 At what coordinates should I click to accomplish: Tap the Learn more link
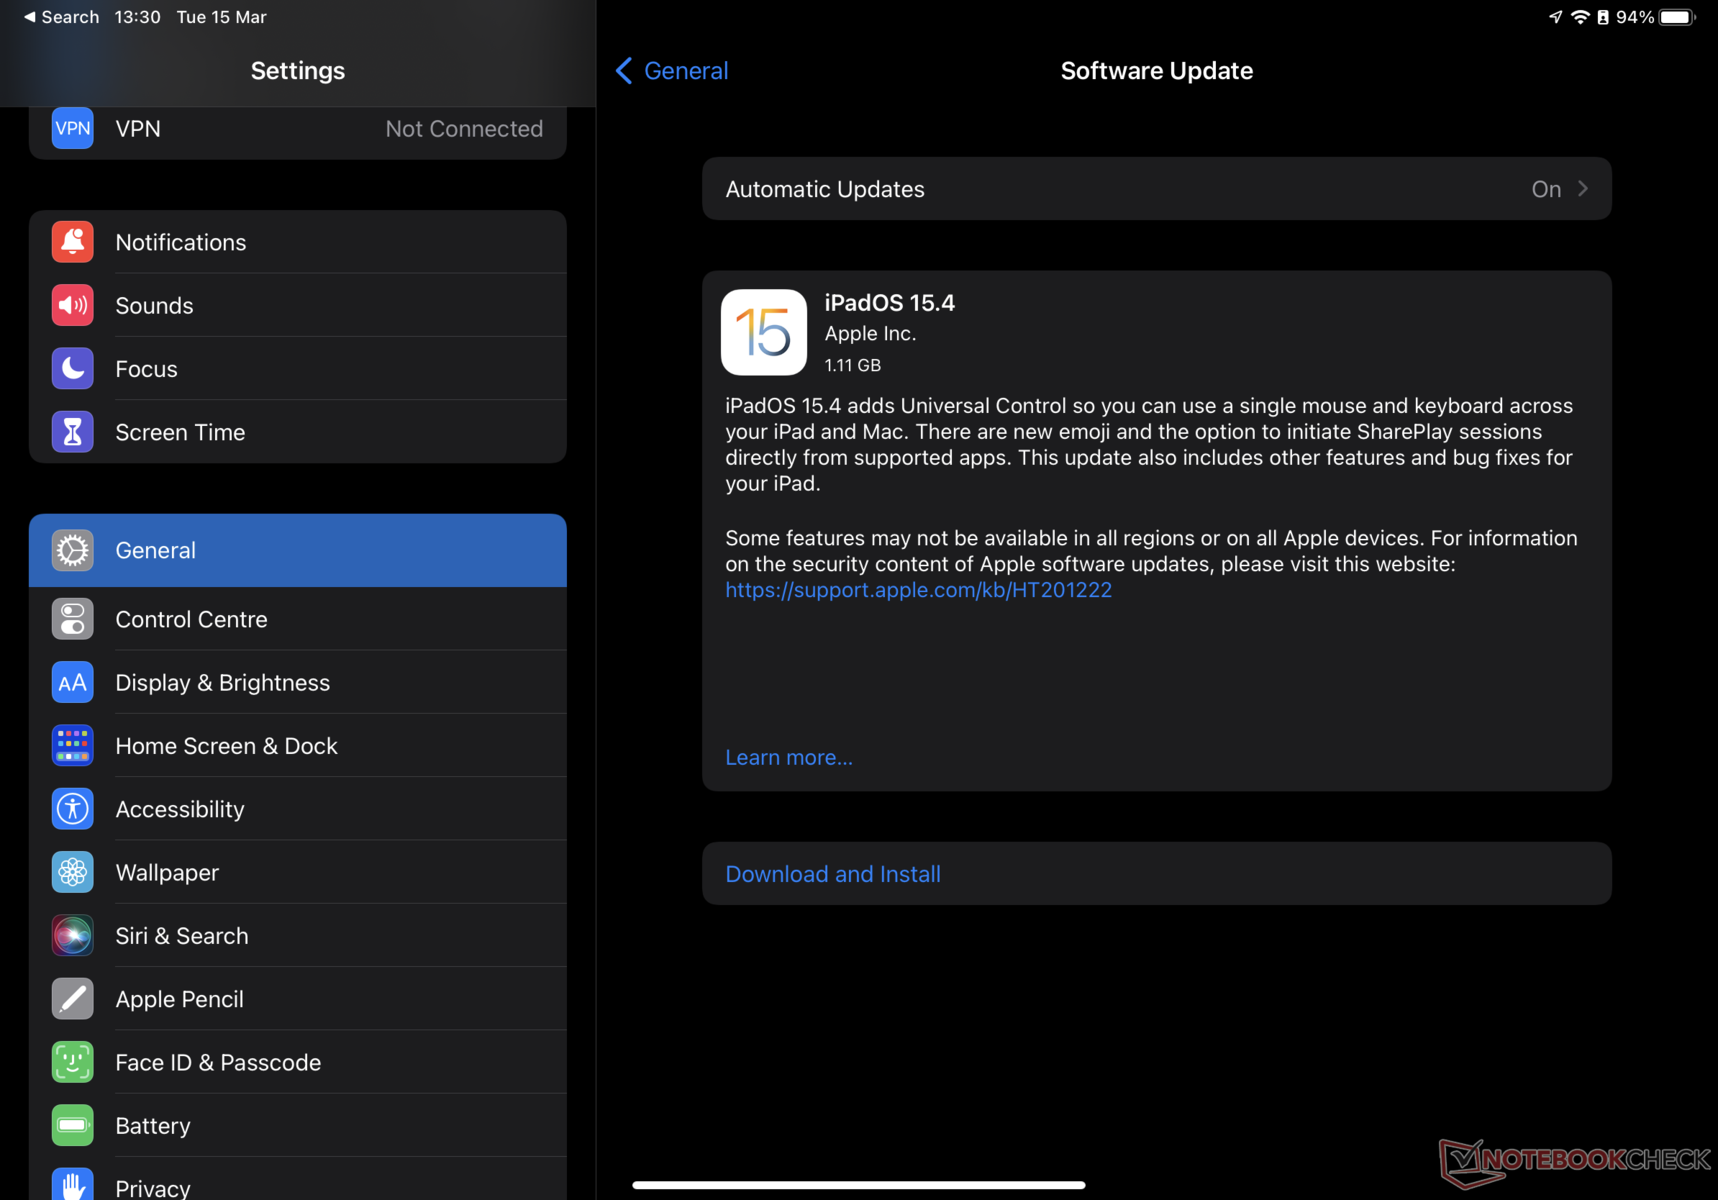coord(789,757)
